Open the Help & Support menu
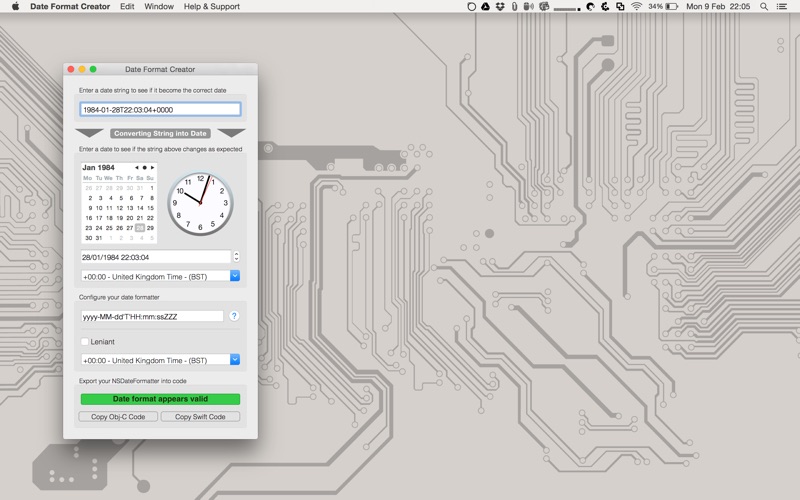The height and width of the screenshot is (500, 800). point(211,6)
